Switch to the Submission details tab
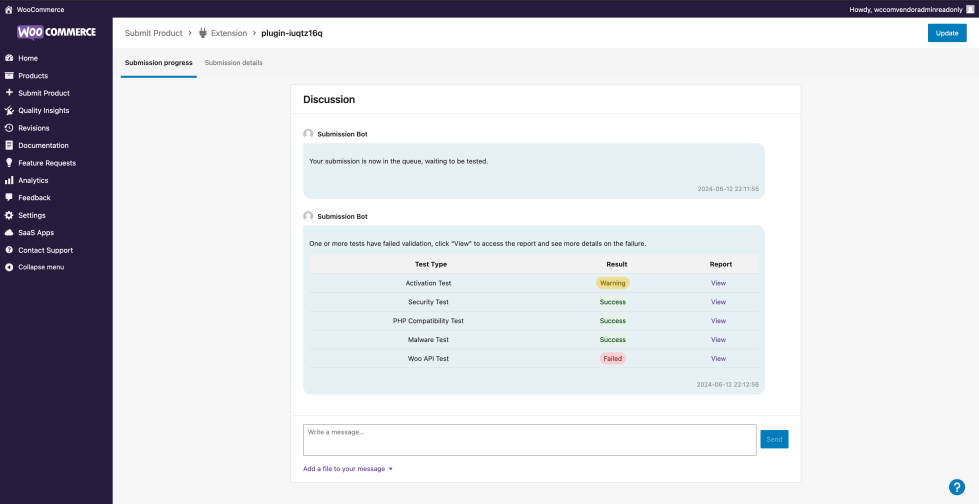The width and height of the screenshot is (979, 504). click(234, 63)
